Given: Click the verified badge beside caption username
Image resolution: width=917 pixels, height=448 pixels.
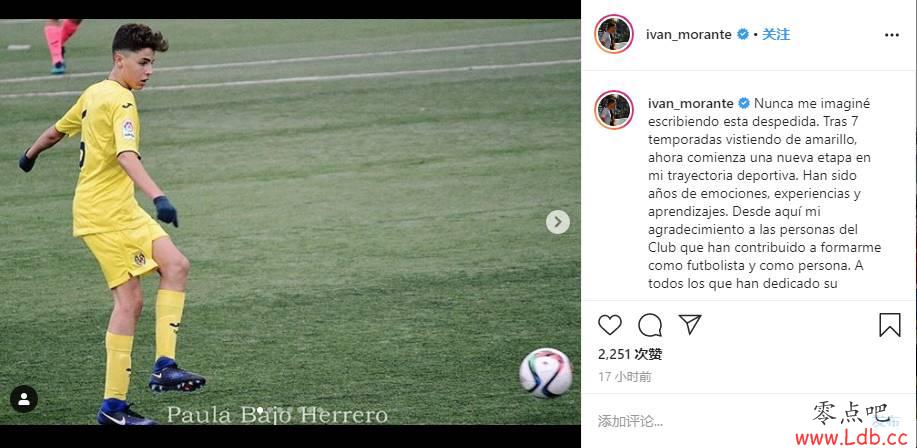Looking at the screenshot, I should coord(744,104).
